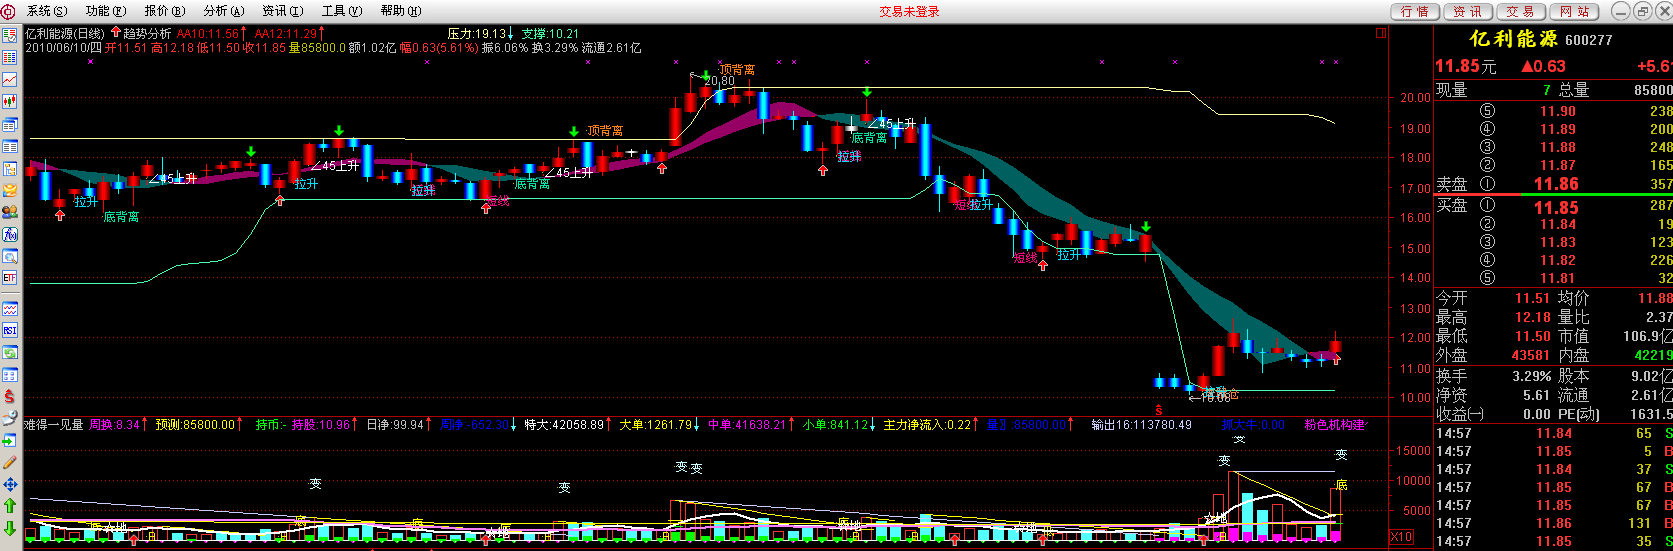This screenshot has height=551, width=1673.
Task: Click the green up arrow icon
Action: tap(9, 506)
